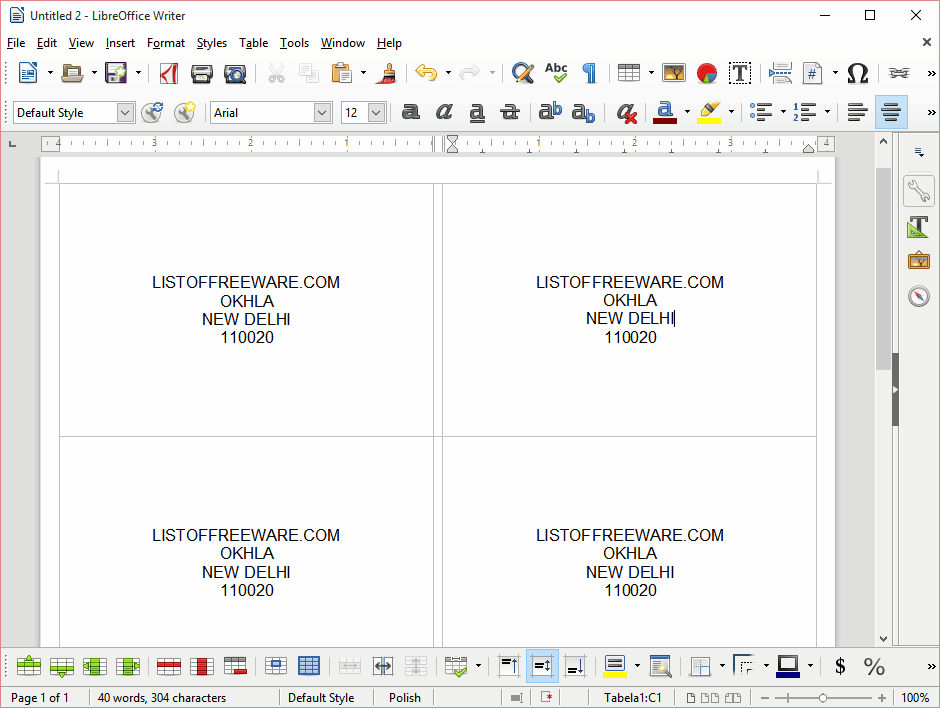Insert a text box
Screen dimensions: 940x708
point(740,73)
